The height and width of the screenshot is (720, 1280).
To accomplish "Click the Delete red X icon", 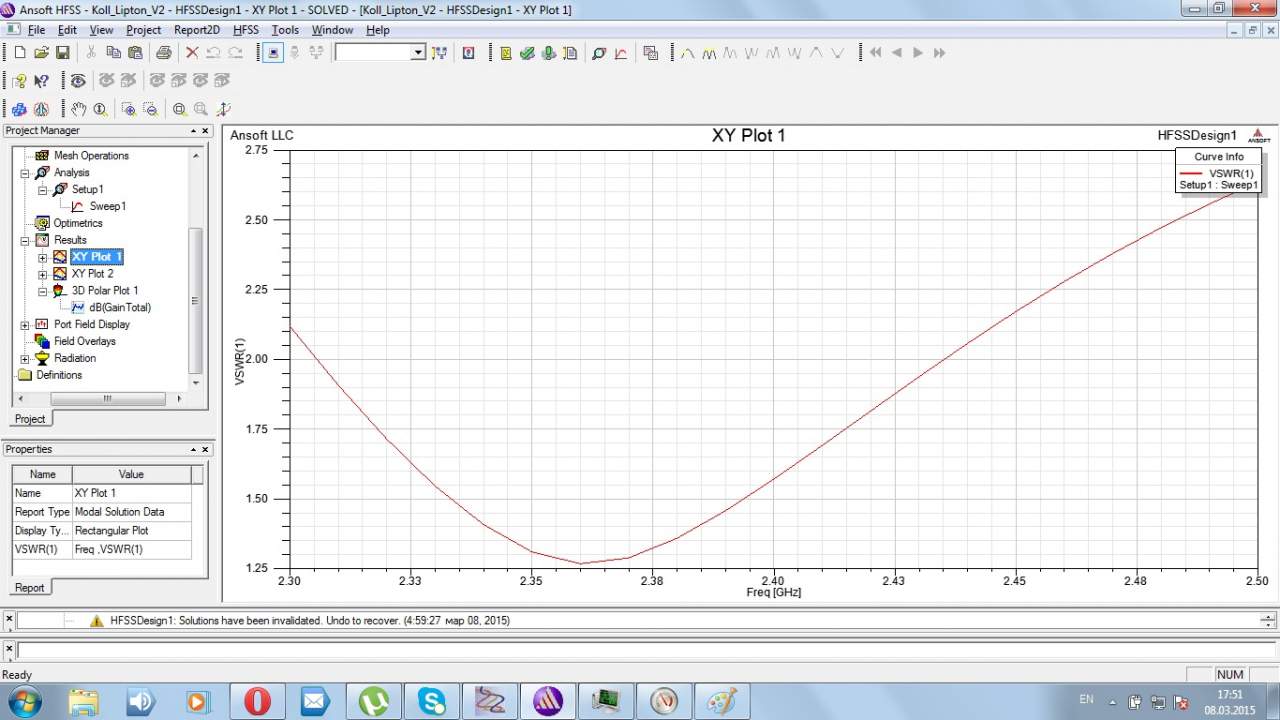I will tap(192, 53).
